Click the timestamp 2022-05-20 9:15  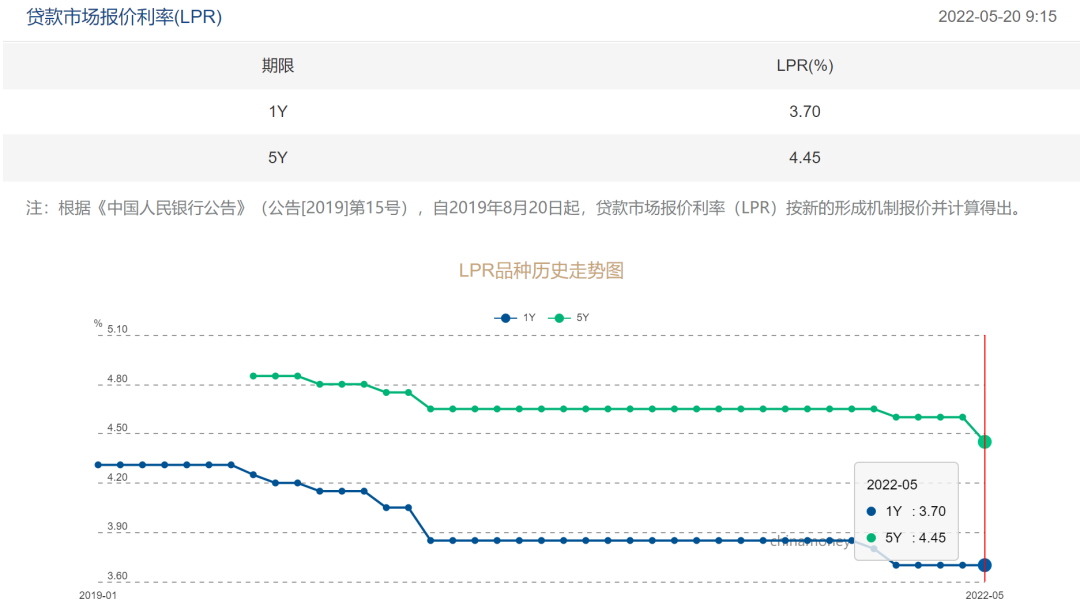(x=996, y=16)
